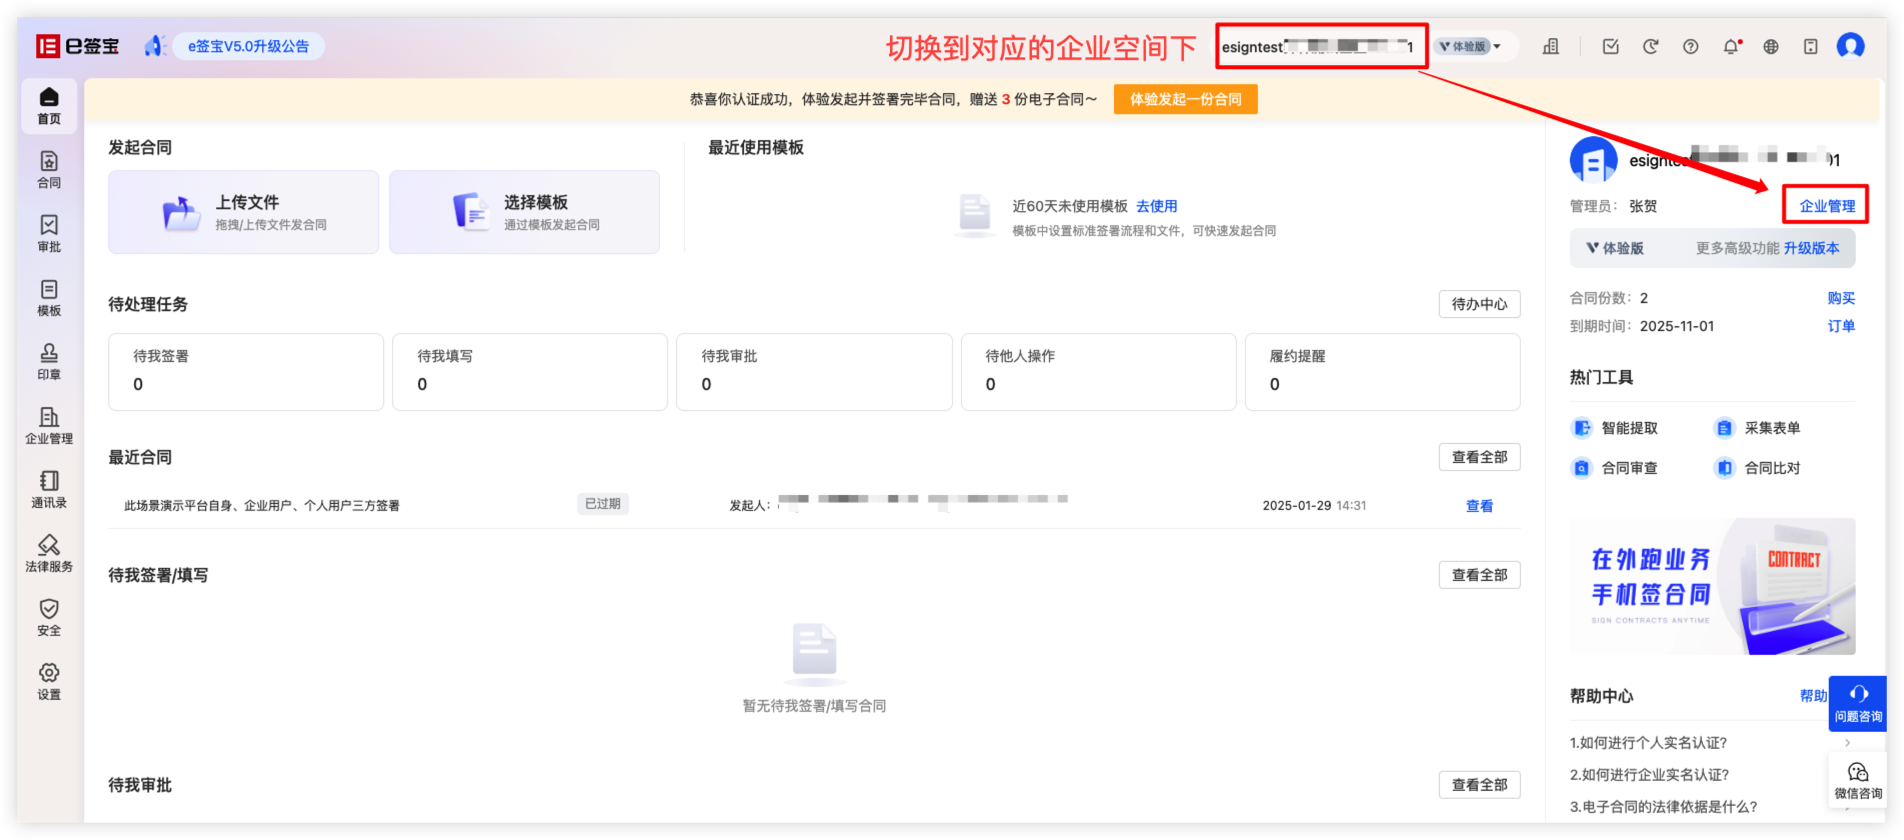Open 智能提取 smart extraction tool

pos(1615,428)
